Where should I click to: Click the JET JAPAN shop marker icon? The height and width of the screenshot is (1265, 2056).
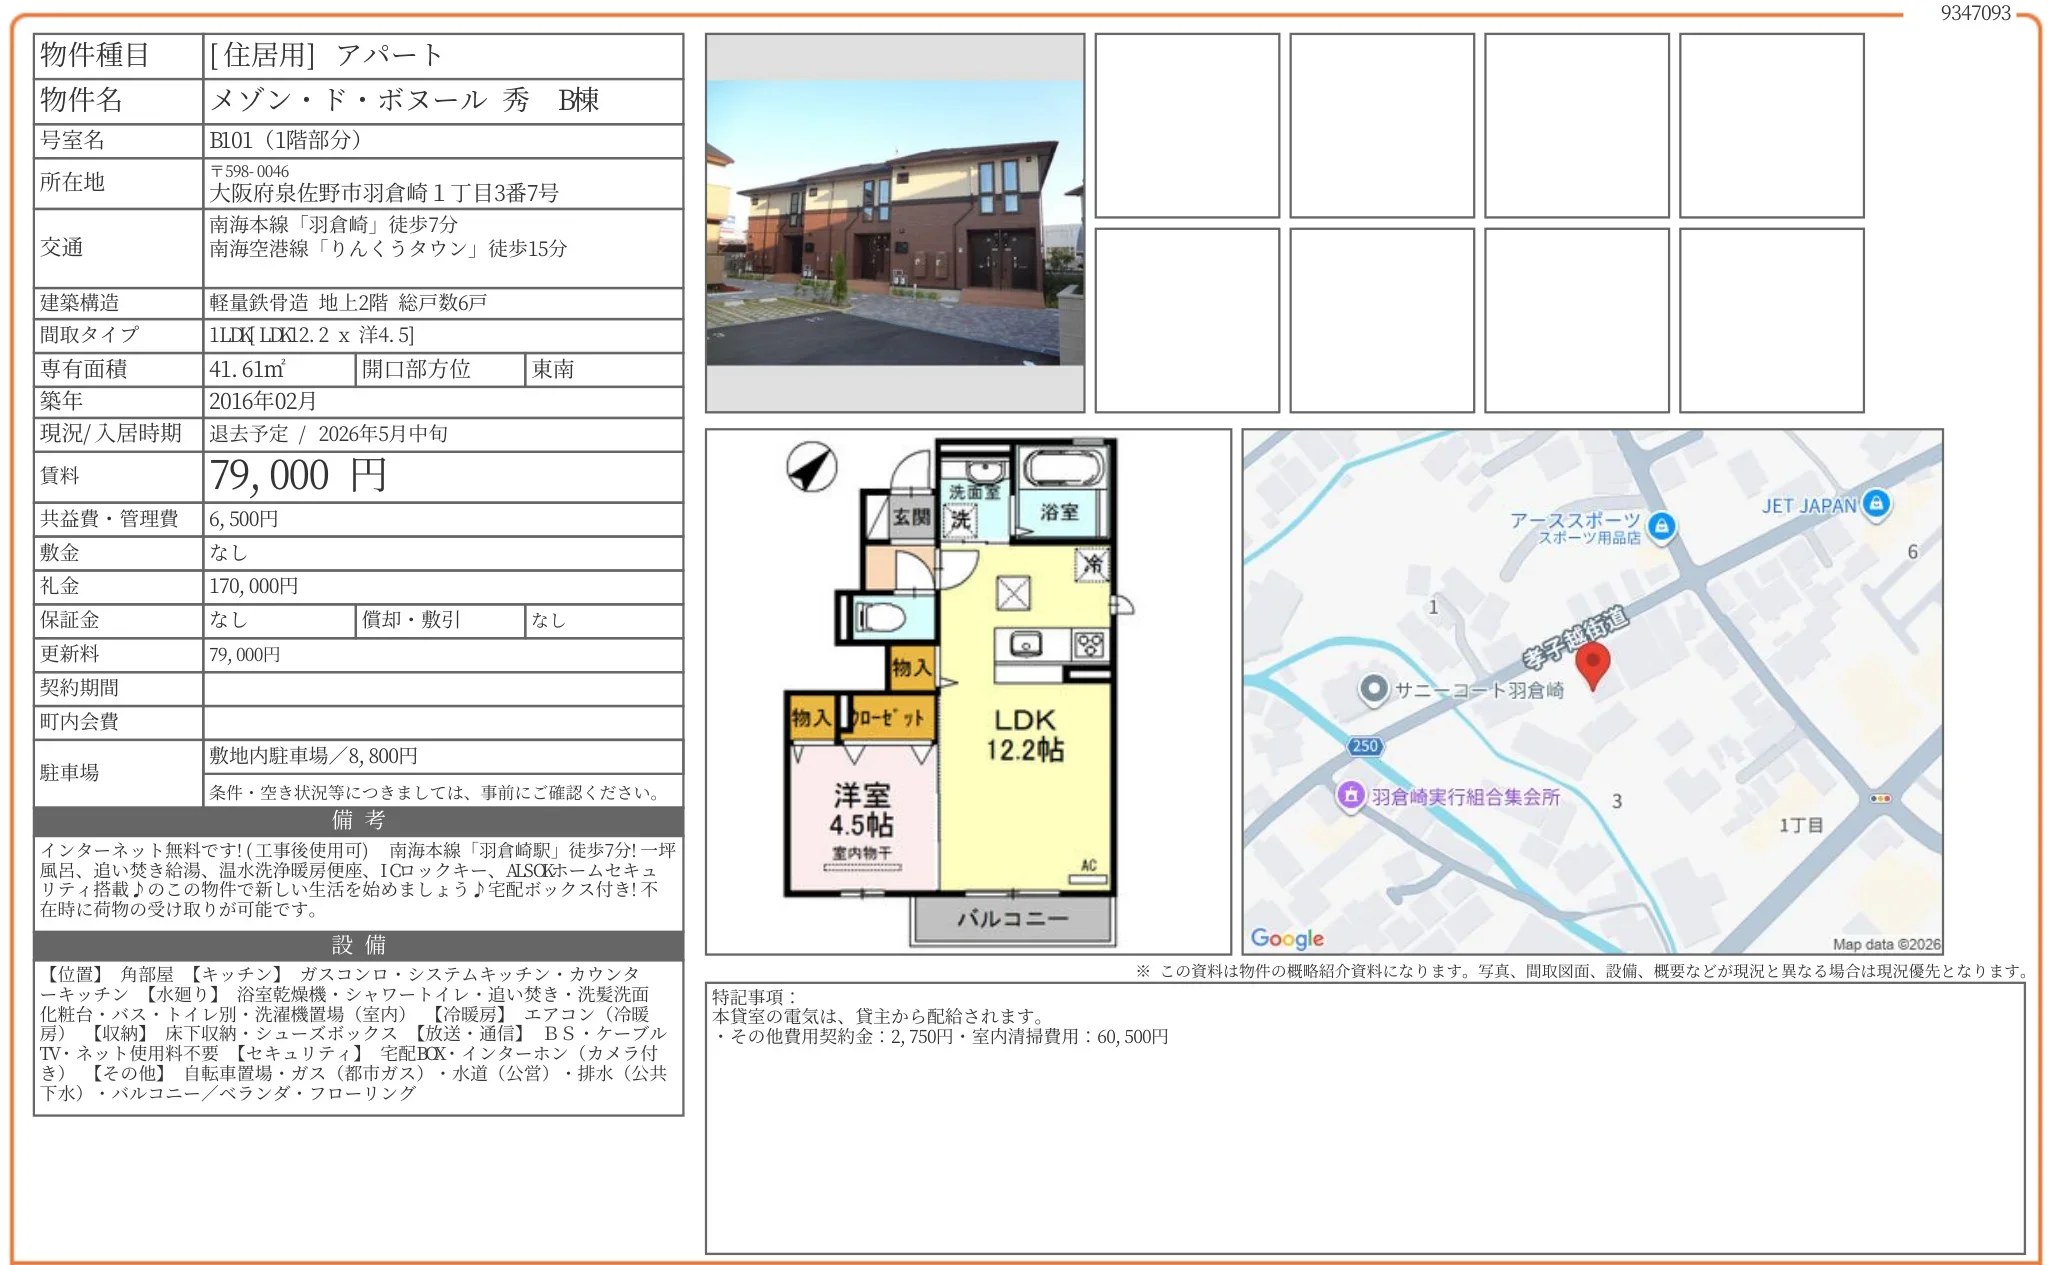tap(1876, 503)
